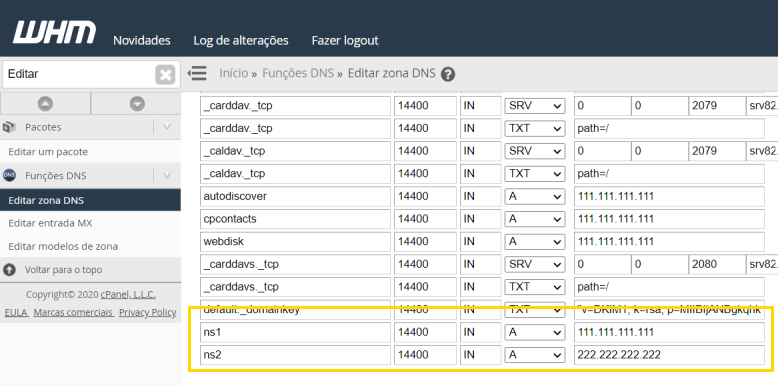
Task: Select Fazer logout
Action: click(345, 40)
